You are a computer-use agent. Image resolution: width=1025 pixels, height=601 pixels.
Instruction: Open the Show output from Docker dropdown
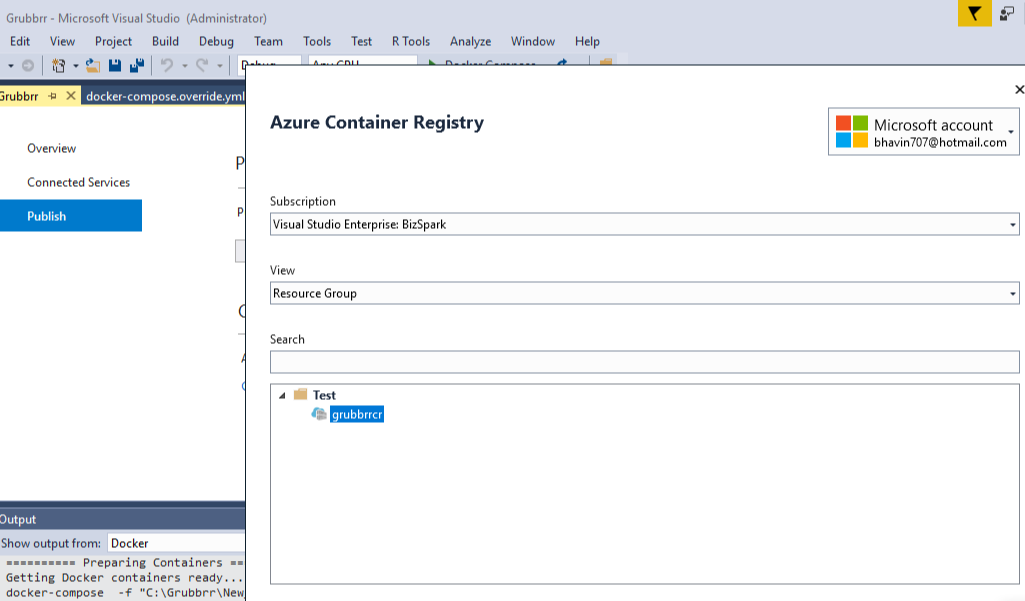point(176,543)
